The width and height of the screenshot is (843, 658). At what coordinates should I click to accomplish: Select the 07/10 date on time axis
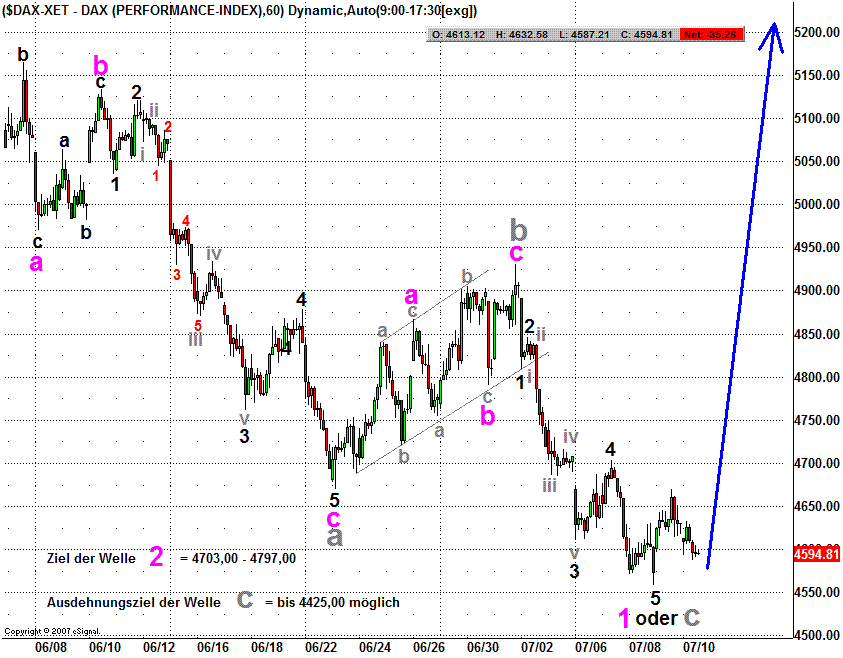699,648
